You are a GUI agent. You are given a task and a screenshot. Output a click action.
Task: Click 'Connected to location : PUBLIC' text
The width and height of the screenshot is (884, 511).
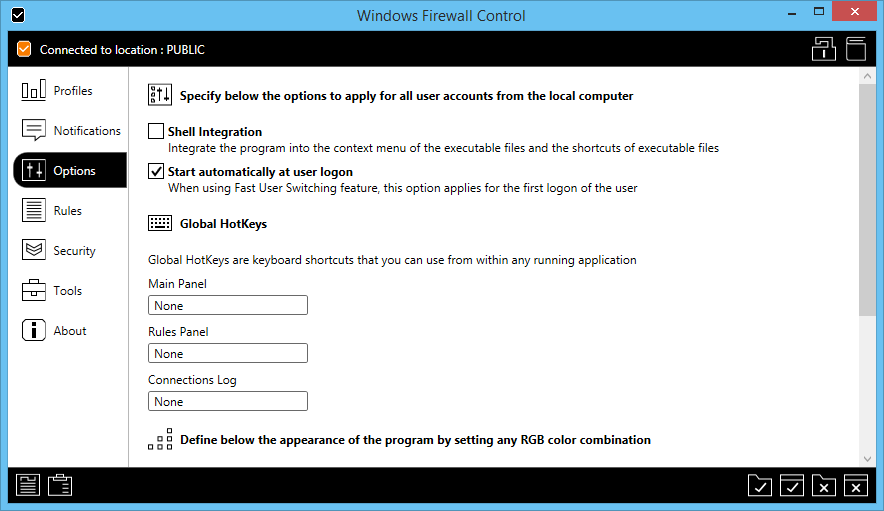click(122, 50)
